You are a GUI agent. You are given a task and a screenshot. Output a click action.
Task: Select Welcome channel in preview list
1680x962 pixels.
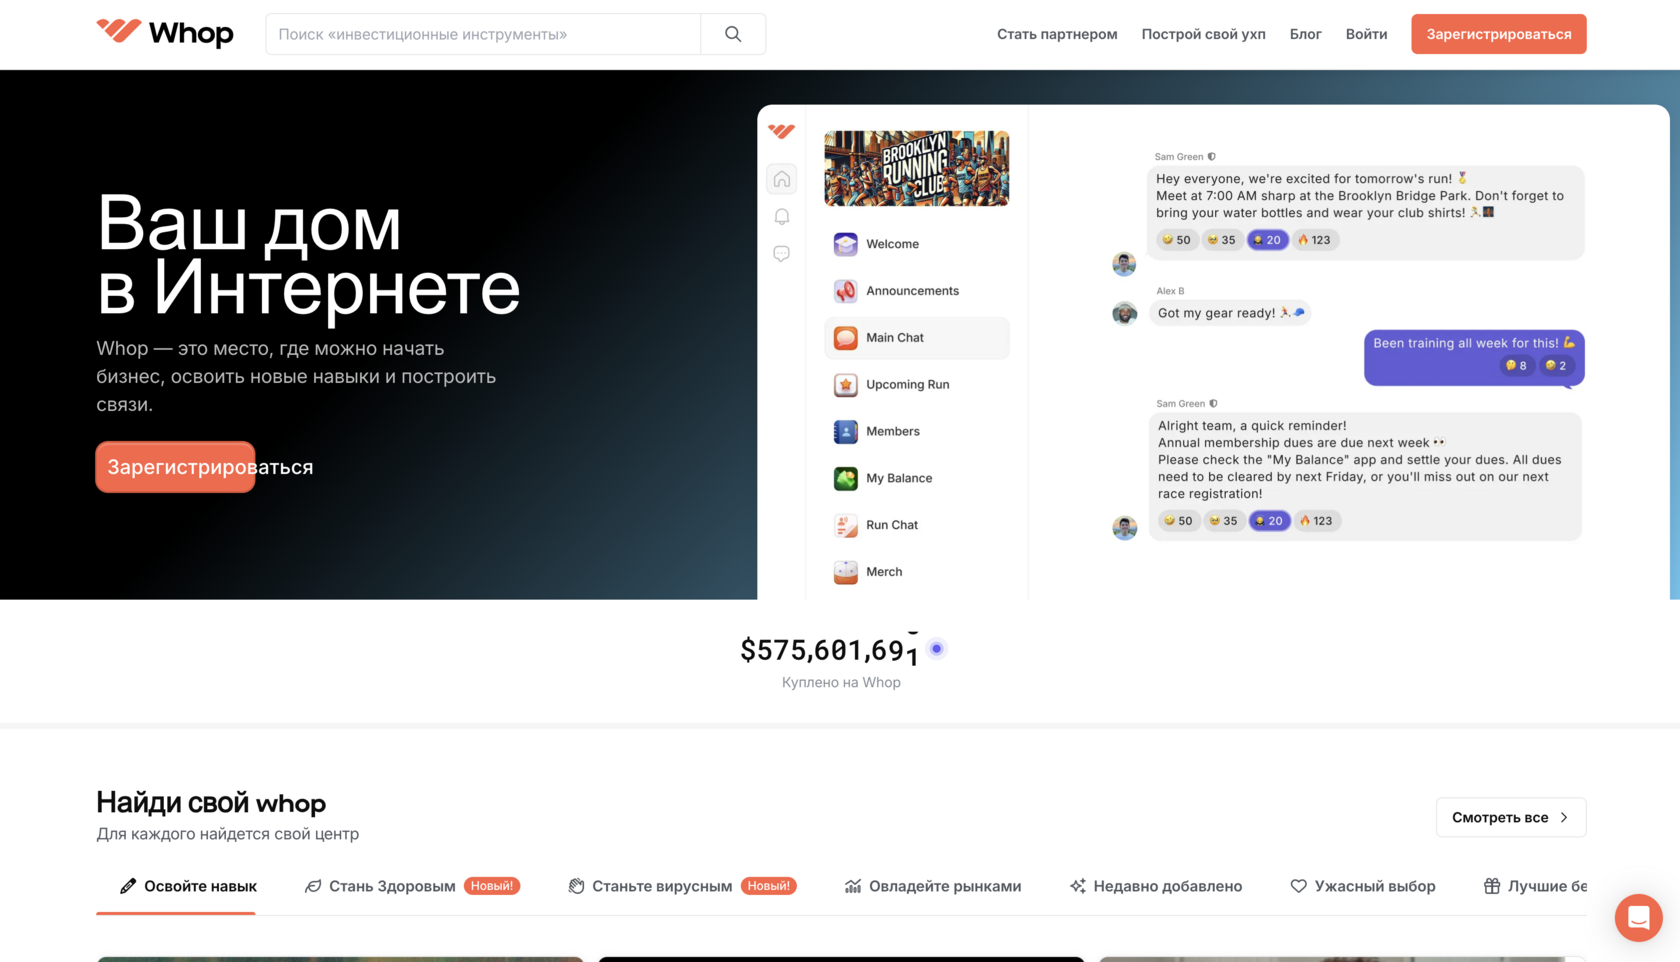[x=916, y=244]
